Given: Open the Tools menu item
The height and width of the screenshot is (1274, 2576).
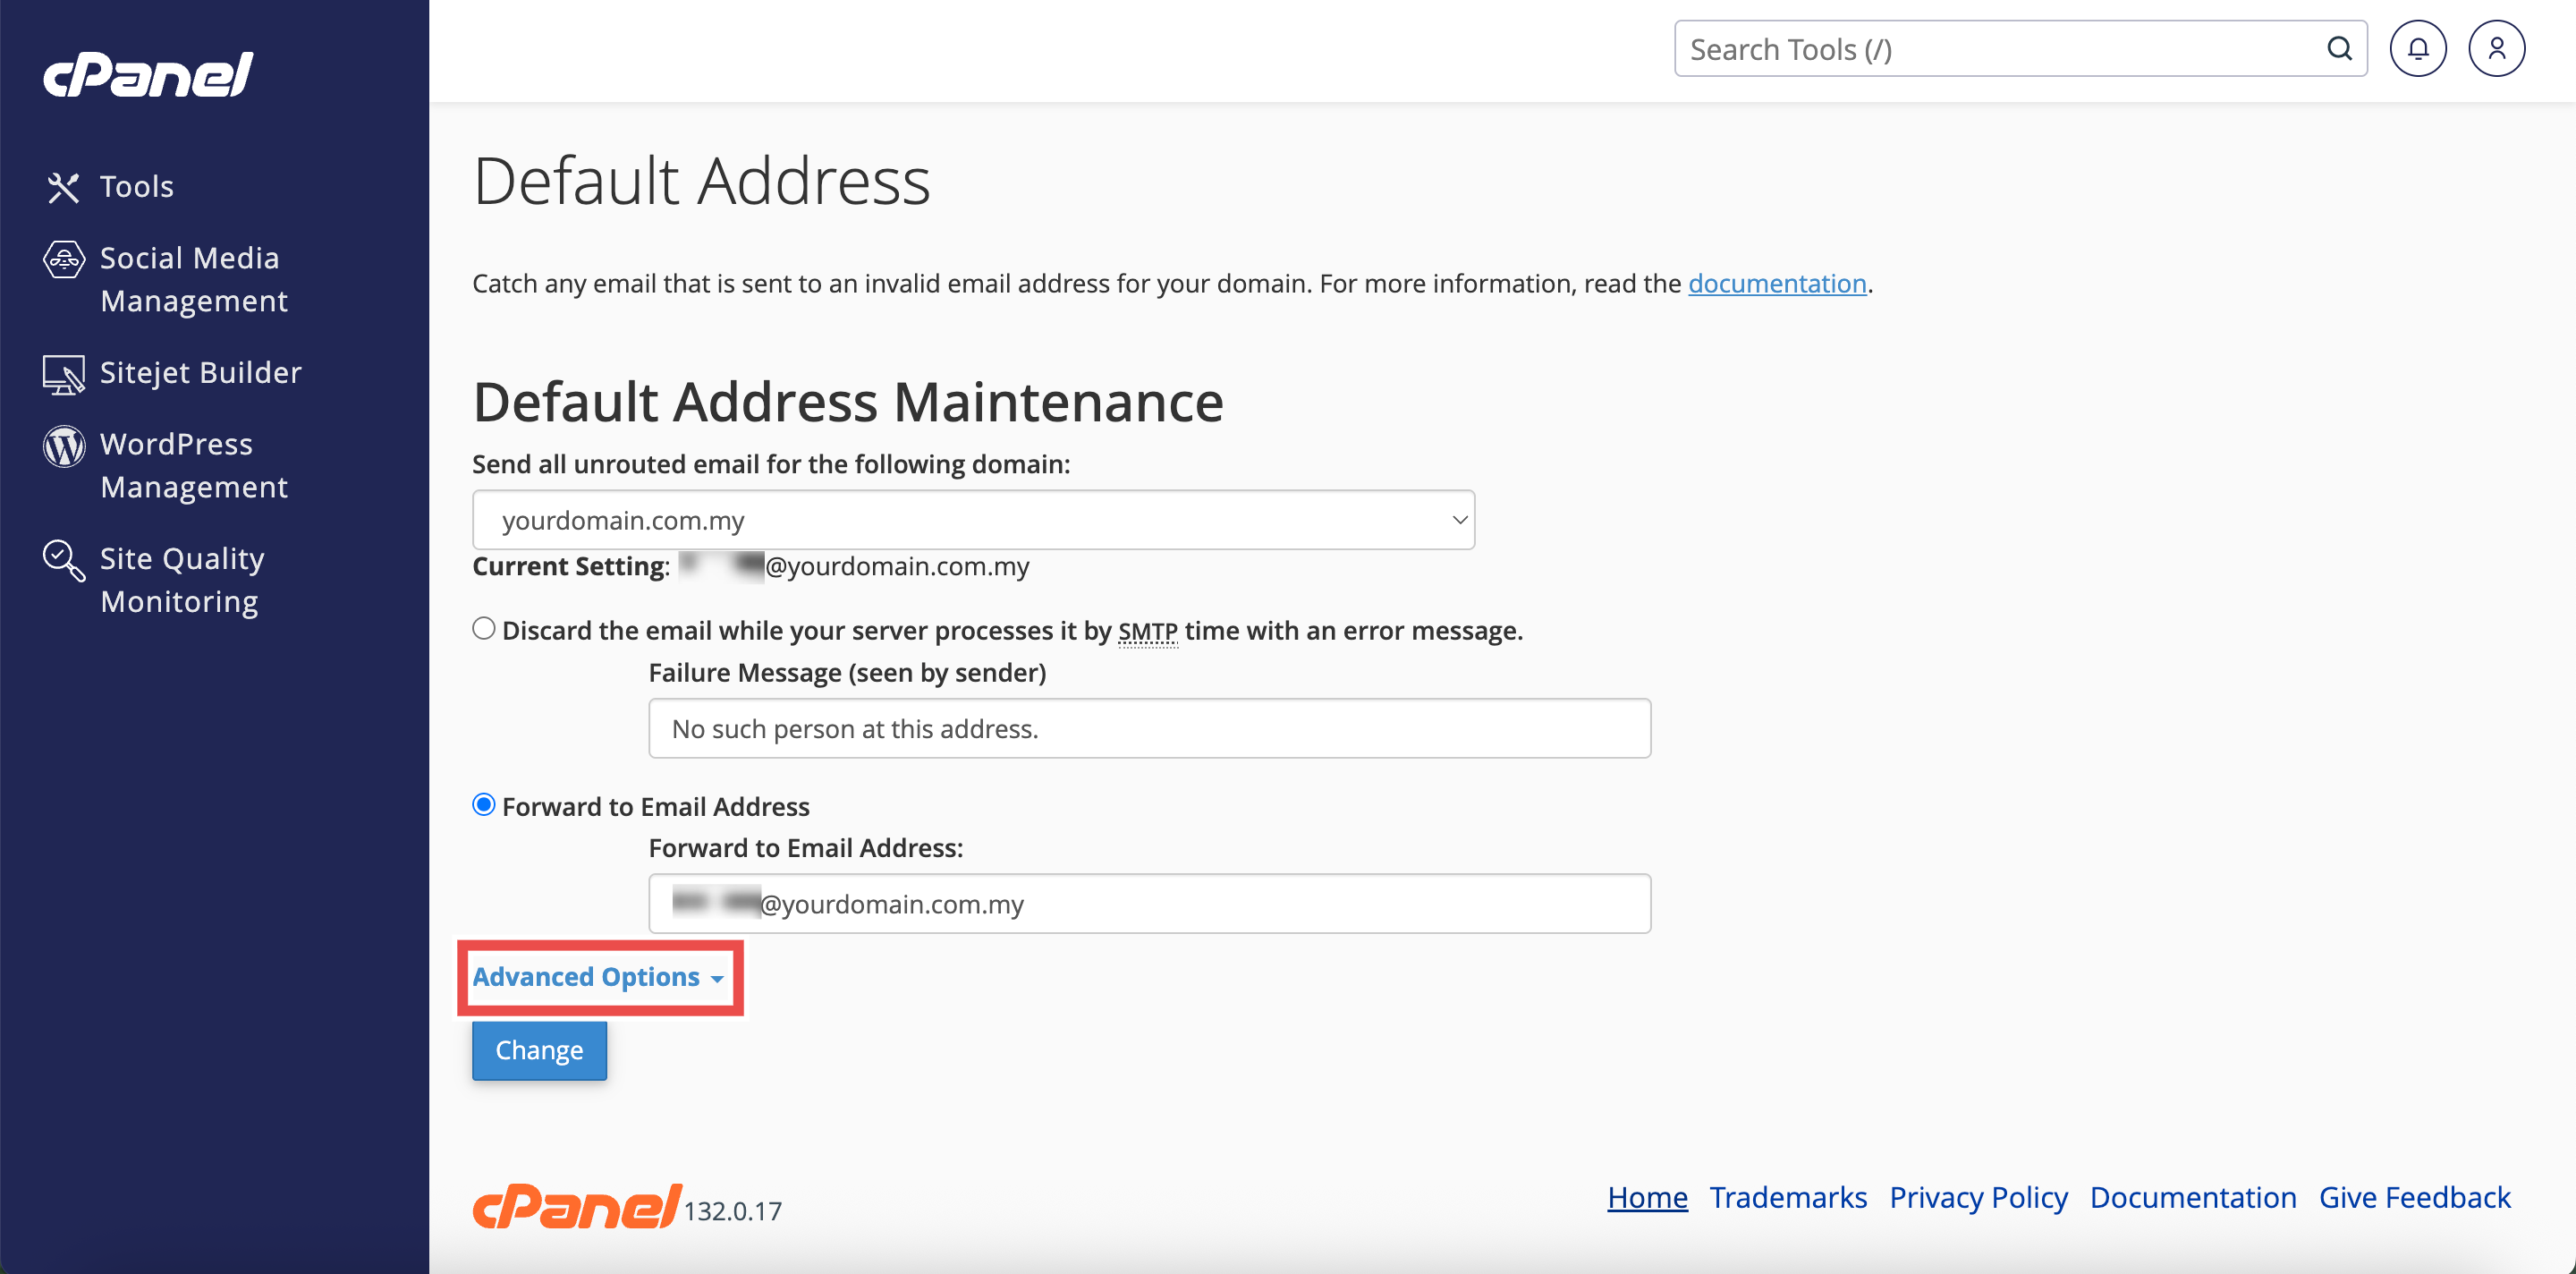Looking at the screenshot, I should (x=137, y=187).
